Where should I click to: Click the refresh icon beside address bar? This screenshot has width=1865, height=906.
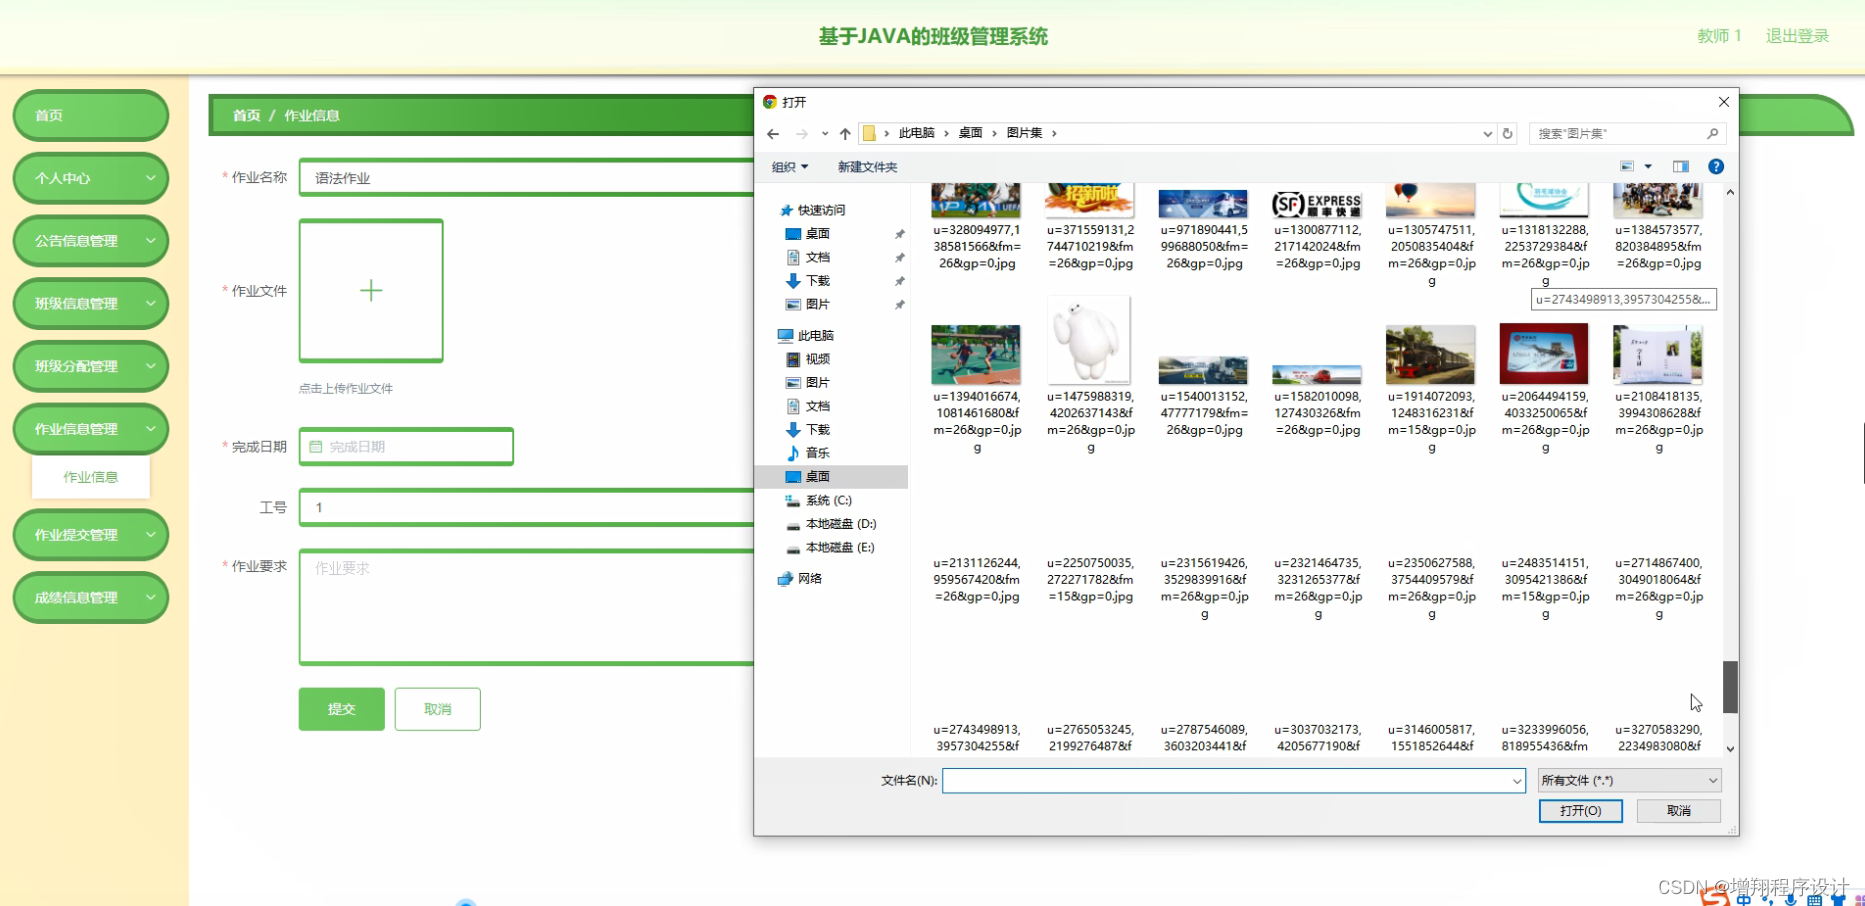point(1507,133)
